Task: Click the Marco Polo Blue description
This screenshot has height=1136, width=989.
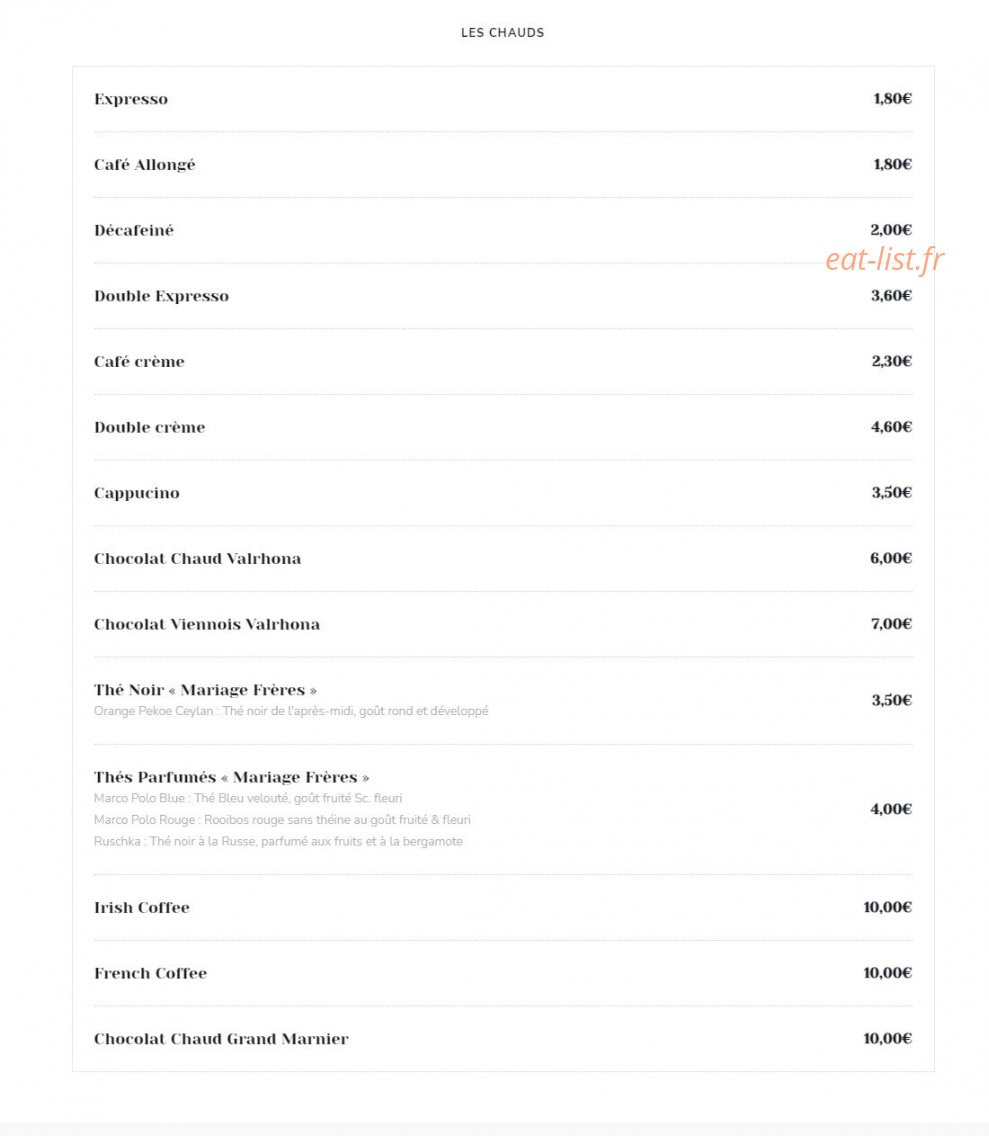Action: pos(248,798)
